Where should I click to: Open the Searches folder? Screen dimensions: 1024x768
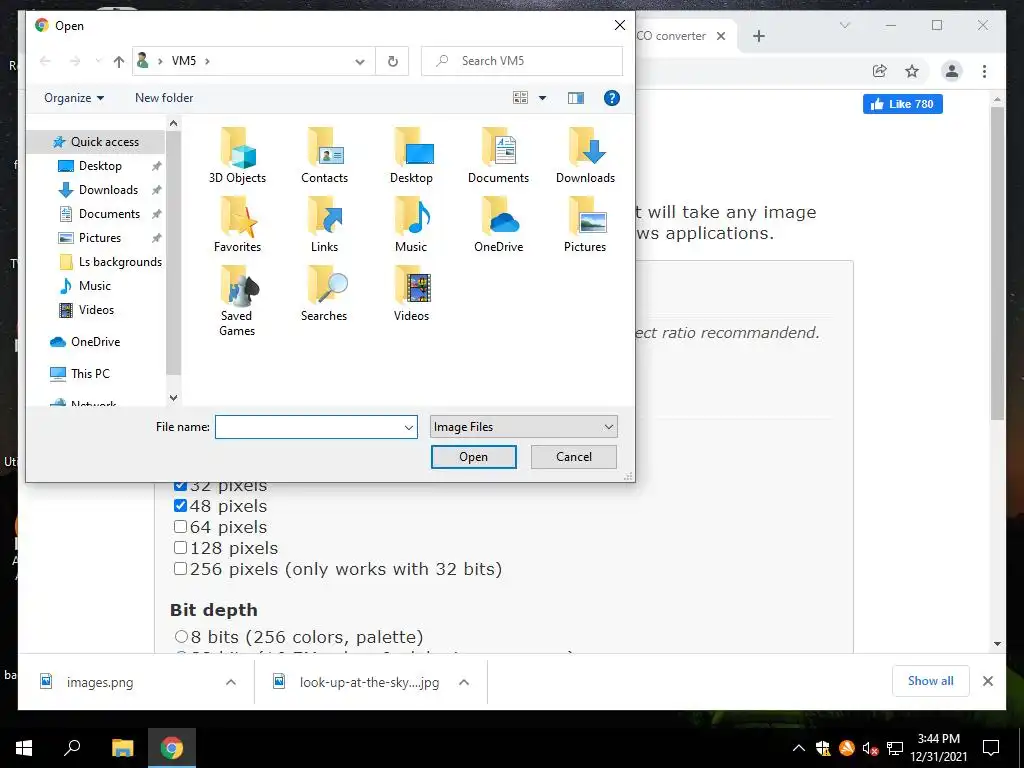click(x=325, y=294)
